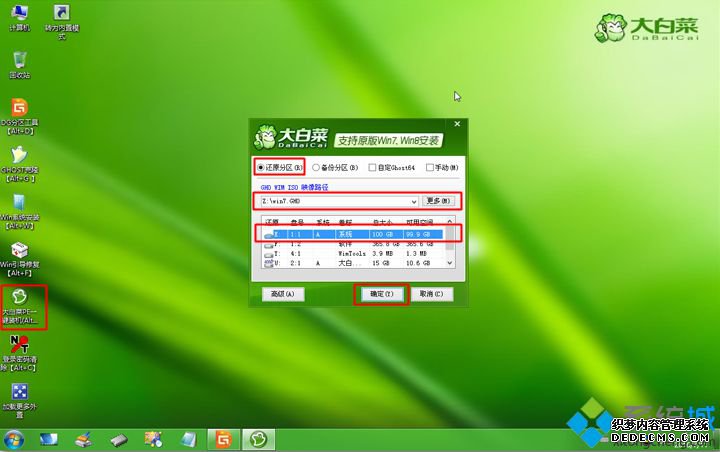Select the U: 15 GB partition row
This screenshot has height=452, width=720.
point(353,263)
